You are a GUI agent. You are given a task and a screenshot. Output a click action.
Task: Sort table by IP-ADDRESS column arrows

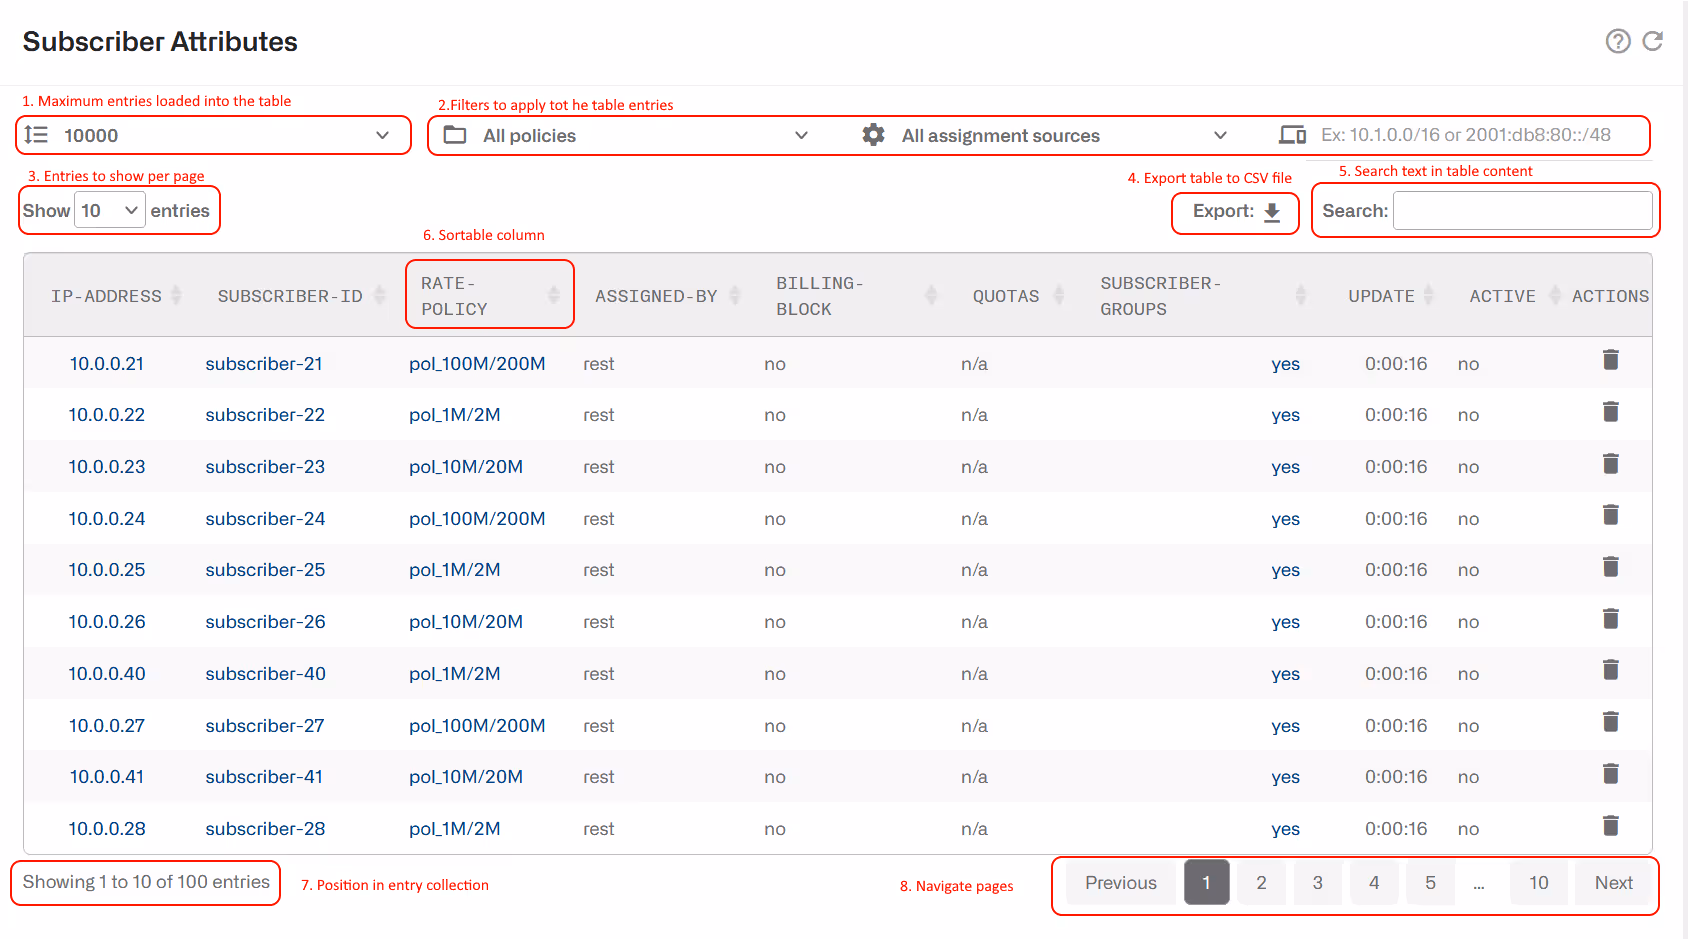176,295
